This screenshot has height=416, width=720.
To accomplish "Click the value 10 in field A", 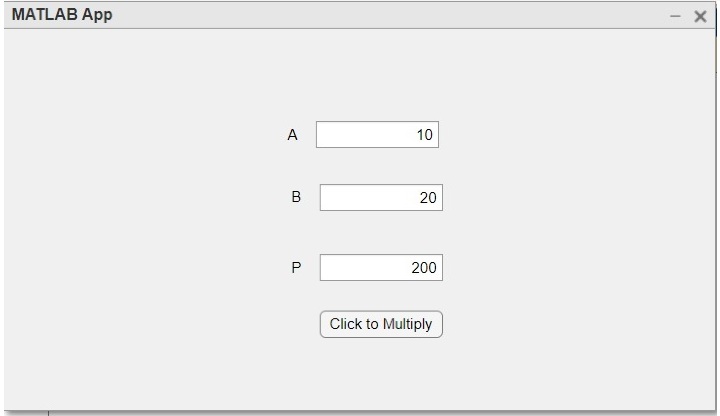I will (425, 135).
